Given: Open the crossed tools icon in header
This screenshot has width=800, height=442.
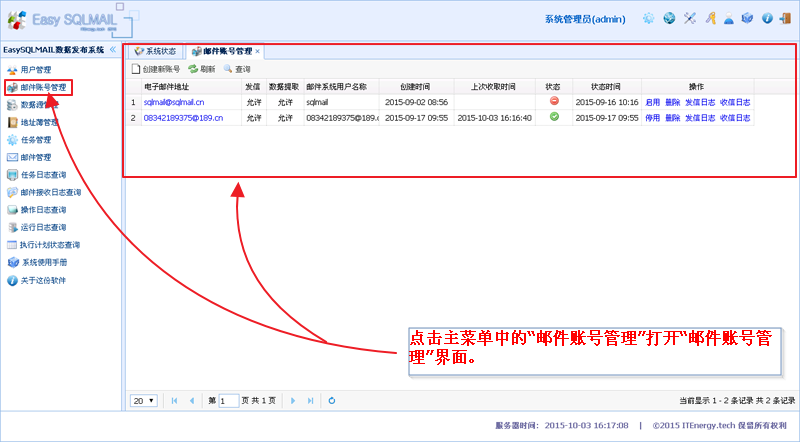Looking at the screenshot, I should (690, 19).
